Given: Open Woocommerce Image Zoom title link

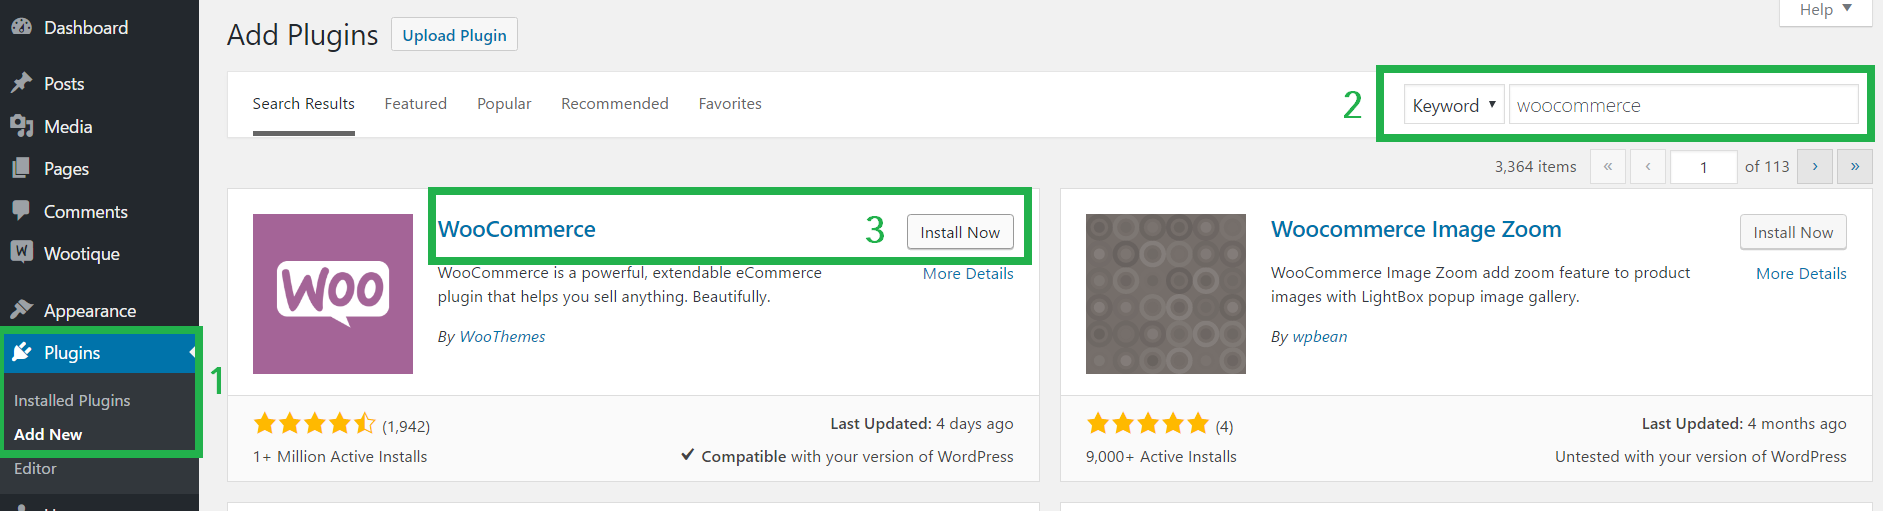Looking at the screenshot, I should [1416, 229].
